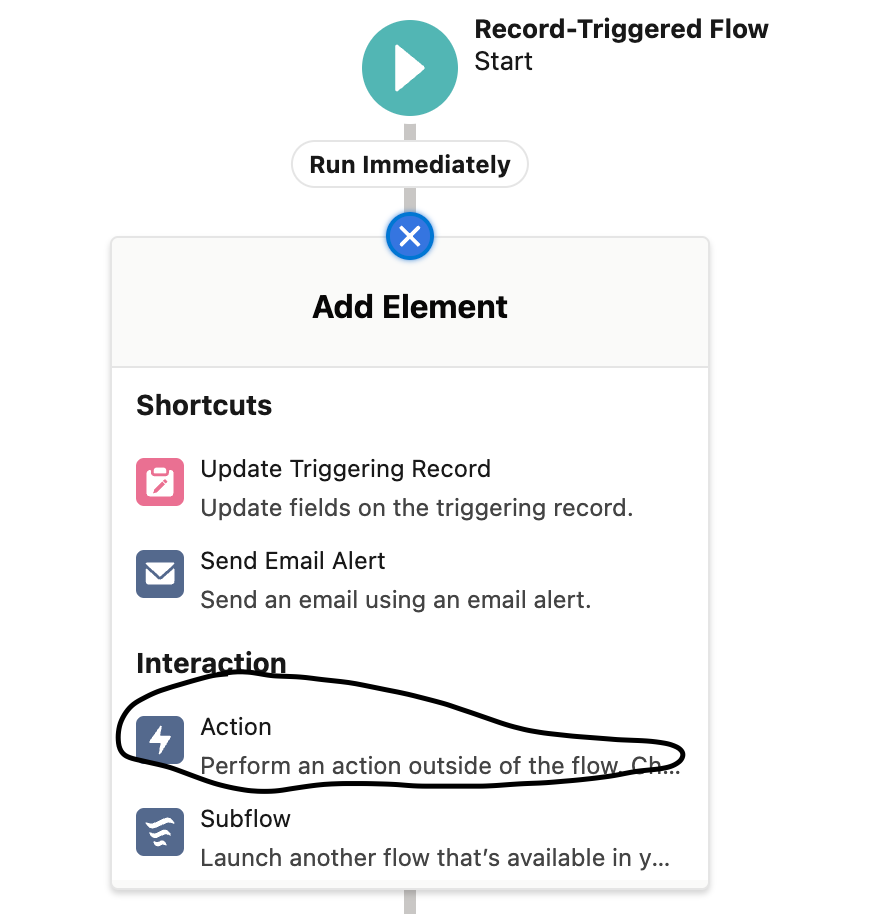Select the Update Triggering Record clipboard icon
The image size is (894, 914).
click(160, 482)
